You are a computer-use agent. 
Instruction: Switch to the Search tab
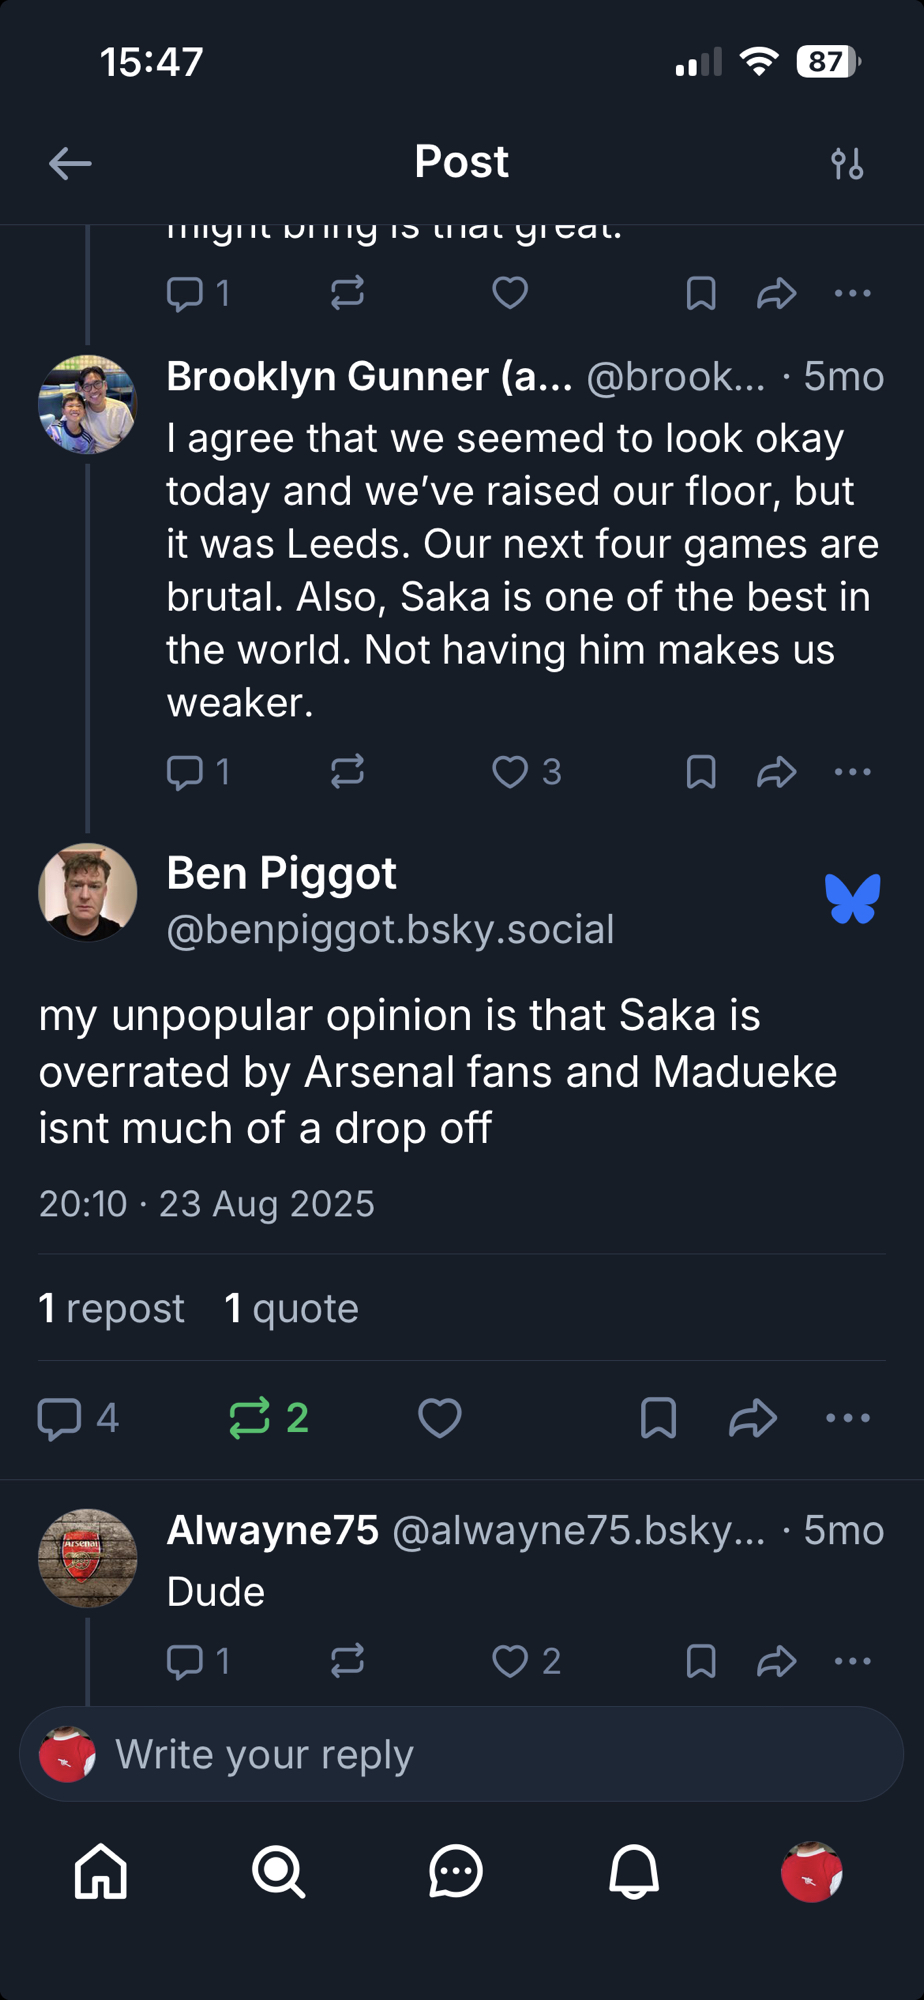coord(278,1871)
